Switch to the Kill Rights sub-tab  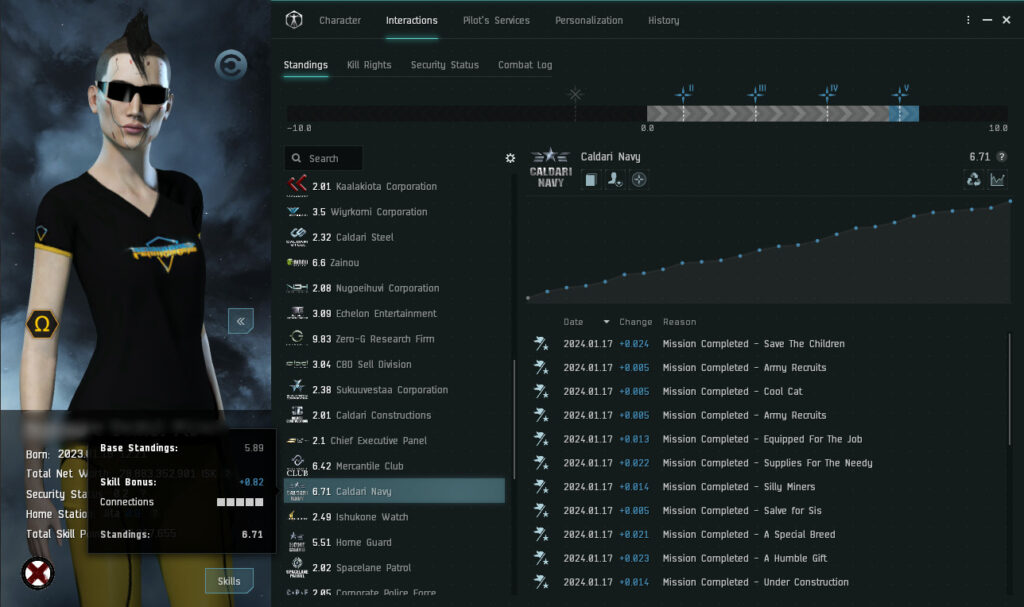pyautogui.click(x=369, y=65)
